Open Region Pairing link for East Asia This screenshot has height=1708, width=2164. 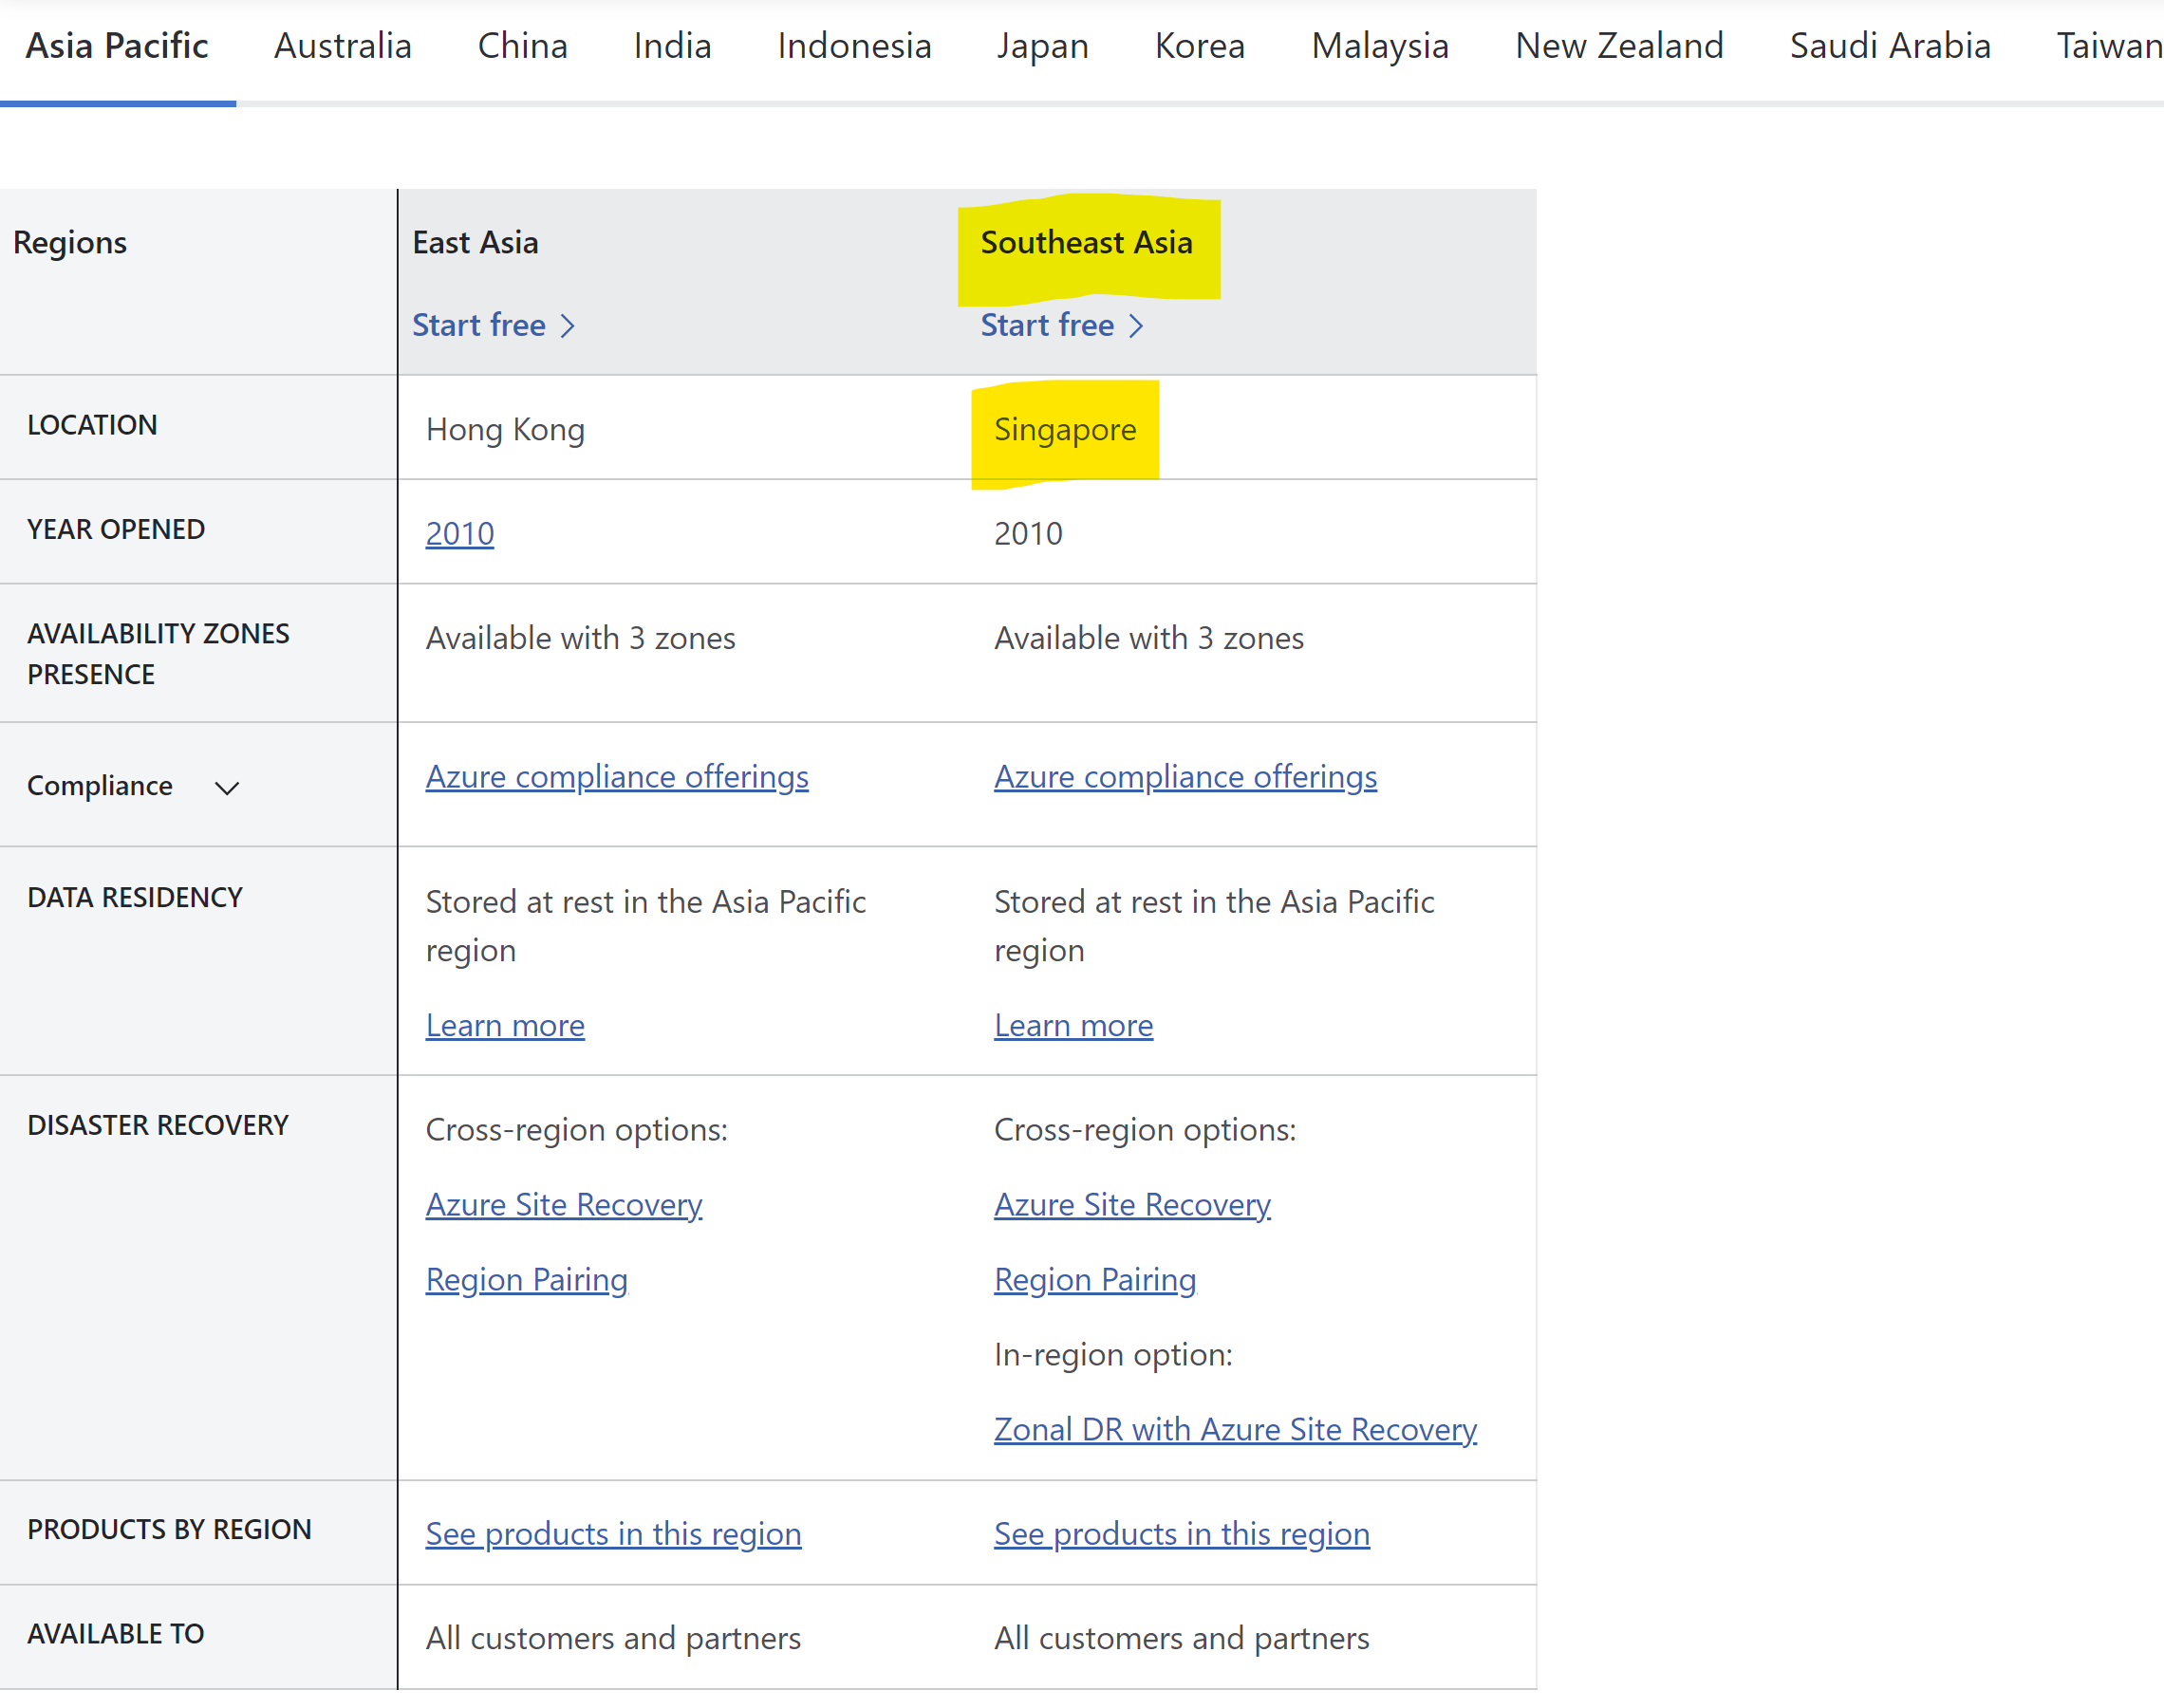[x=526, y=1279]
